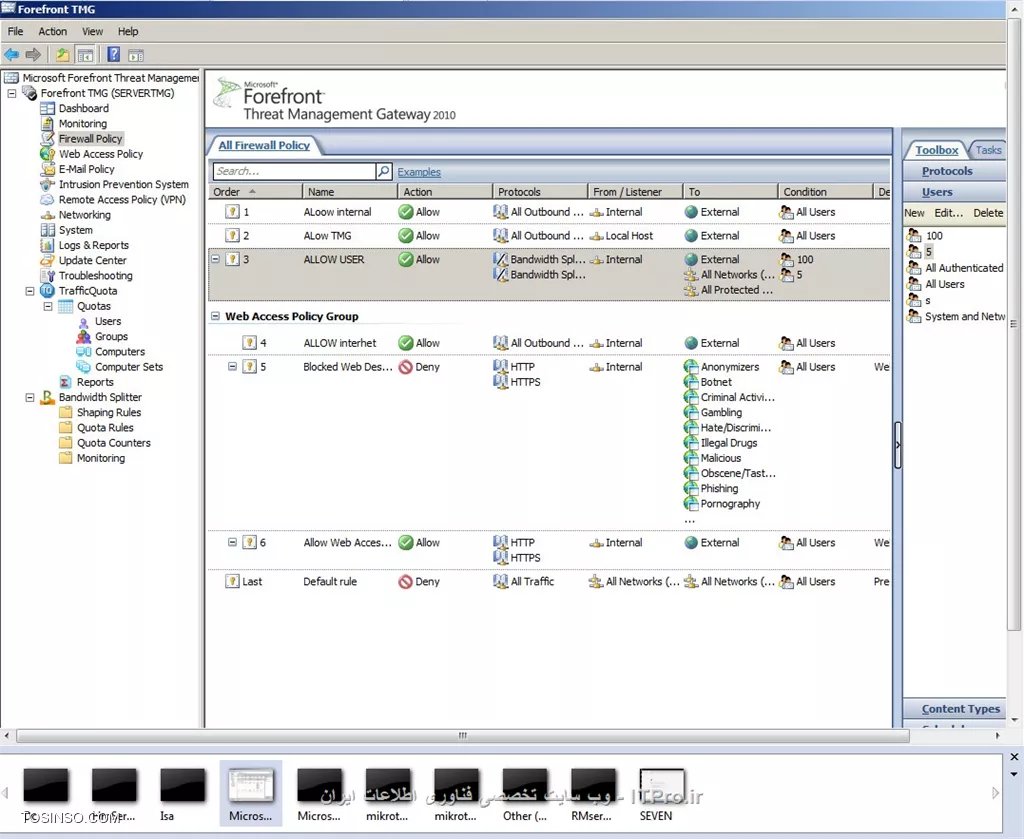Open the Quota Counters folder
This screenshot has width=1024, height=839.
[114, 443]
